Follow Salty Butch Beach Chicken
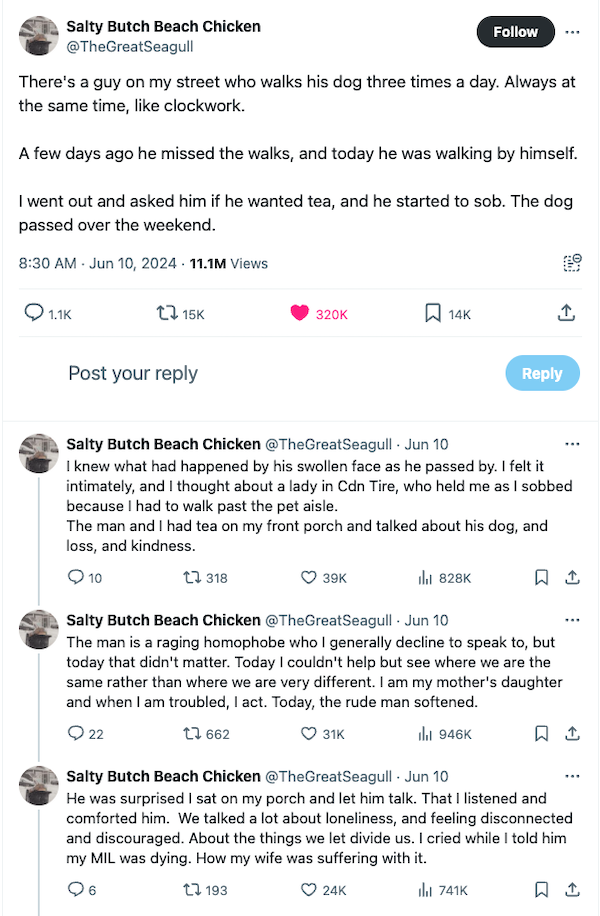The image size is (600, 916). [x=515, y=31]
